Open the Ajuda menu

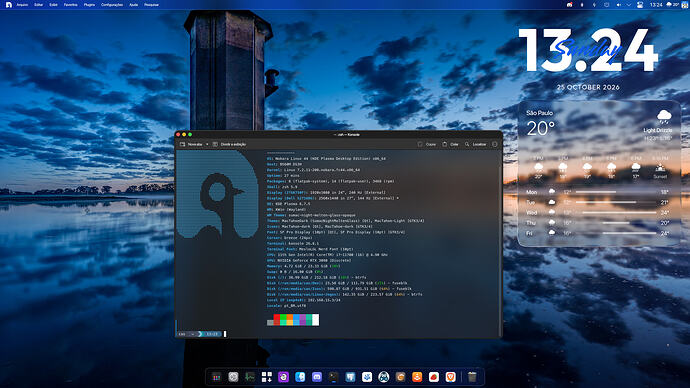(134, 5)
